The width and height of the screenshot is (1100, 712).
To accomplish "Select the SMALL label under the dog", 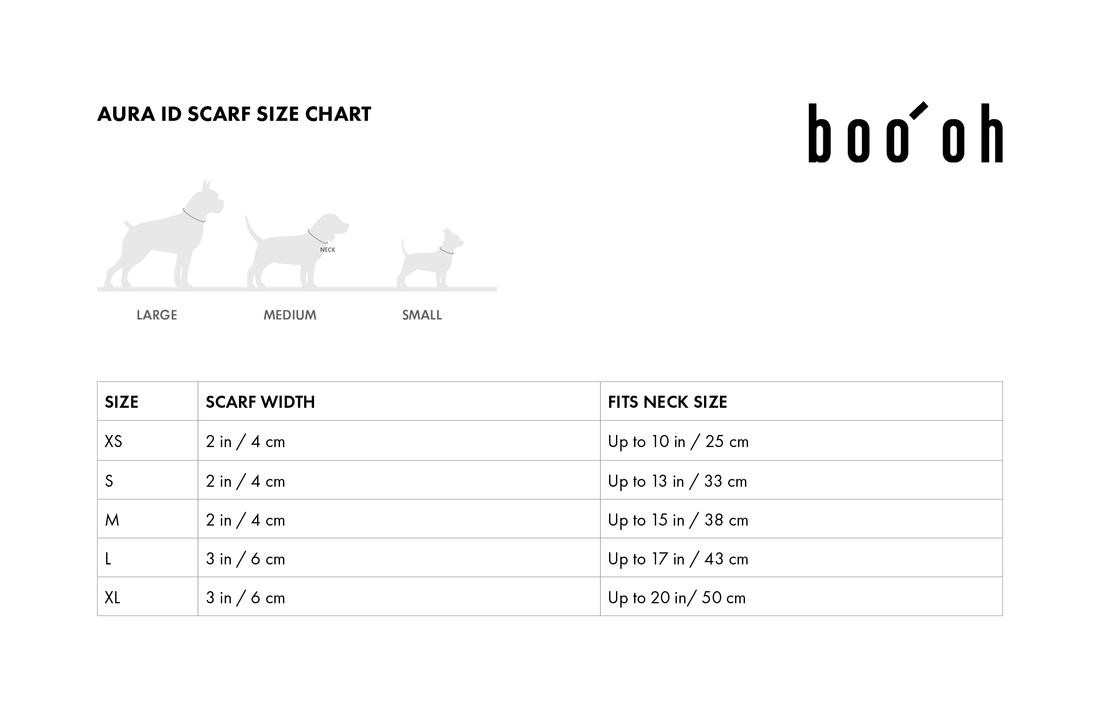I will point(422,315).
